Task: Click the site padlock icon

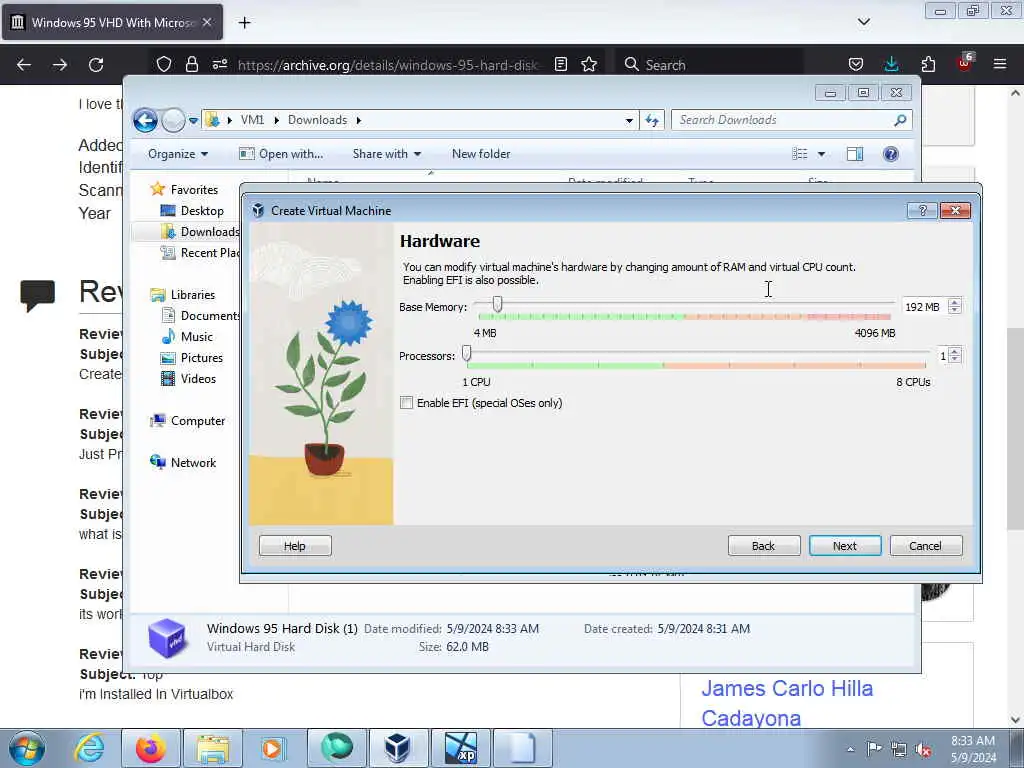Action: click(191, 64)
